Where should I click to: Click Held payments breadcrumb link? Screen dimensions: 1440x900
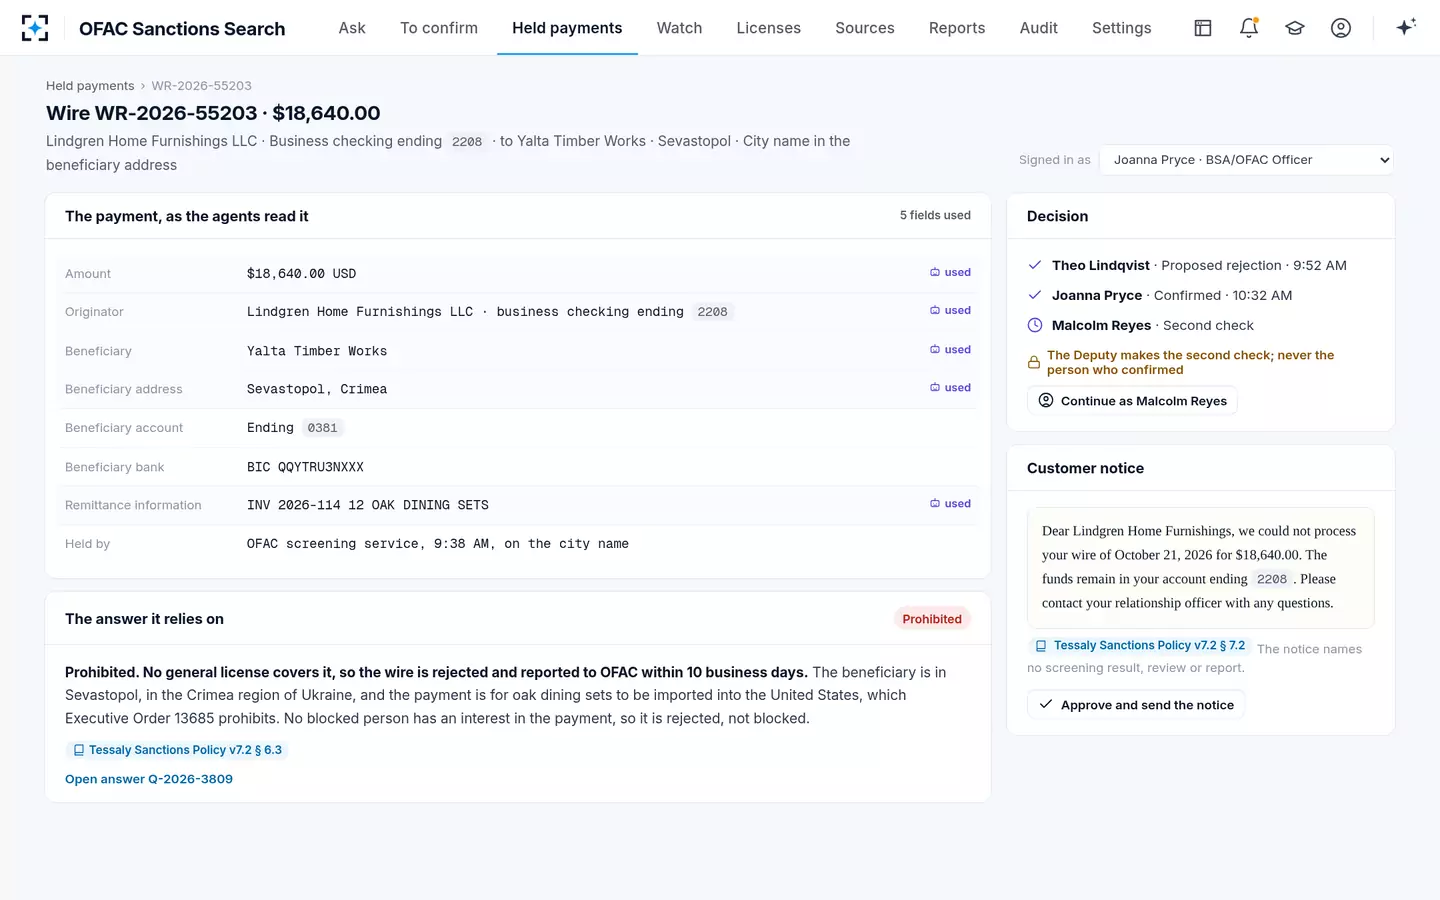[90, 86]
